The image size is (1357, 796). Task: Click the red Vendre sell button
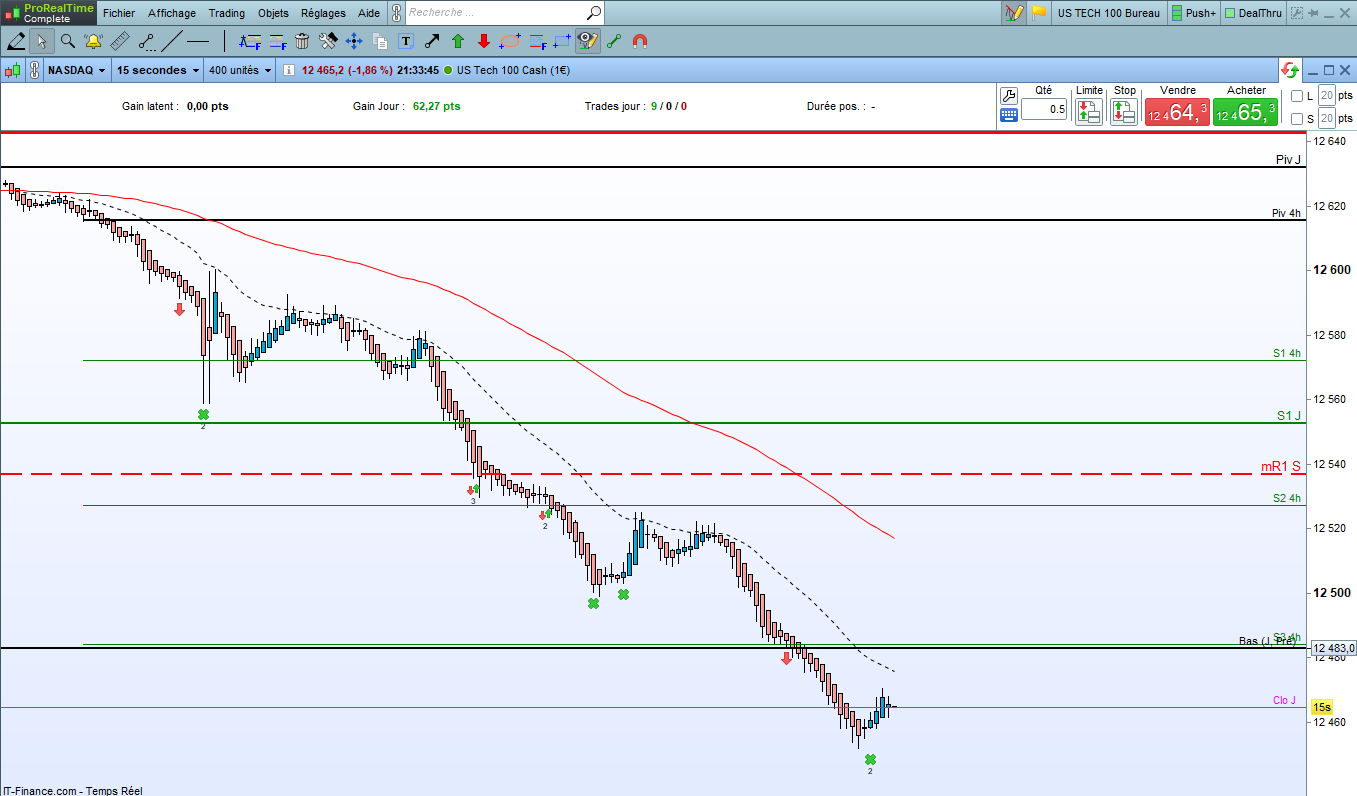tap(1177, 112)
